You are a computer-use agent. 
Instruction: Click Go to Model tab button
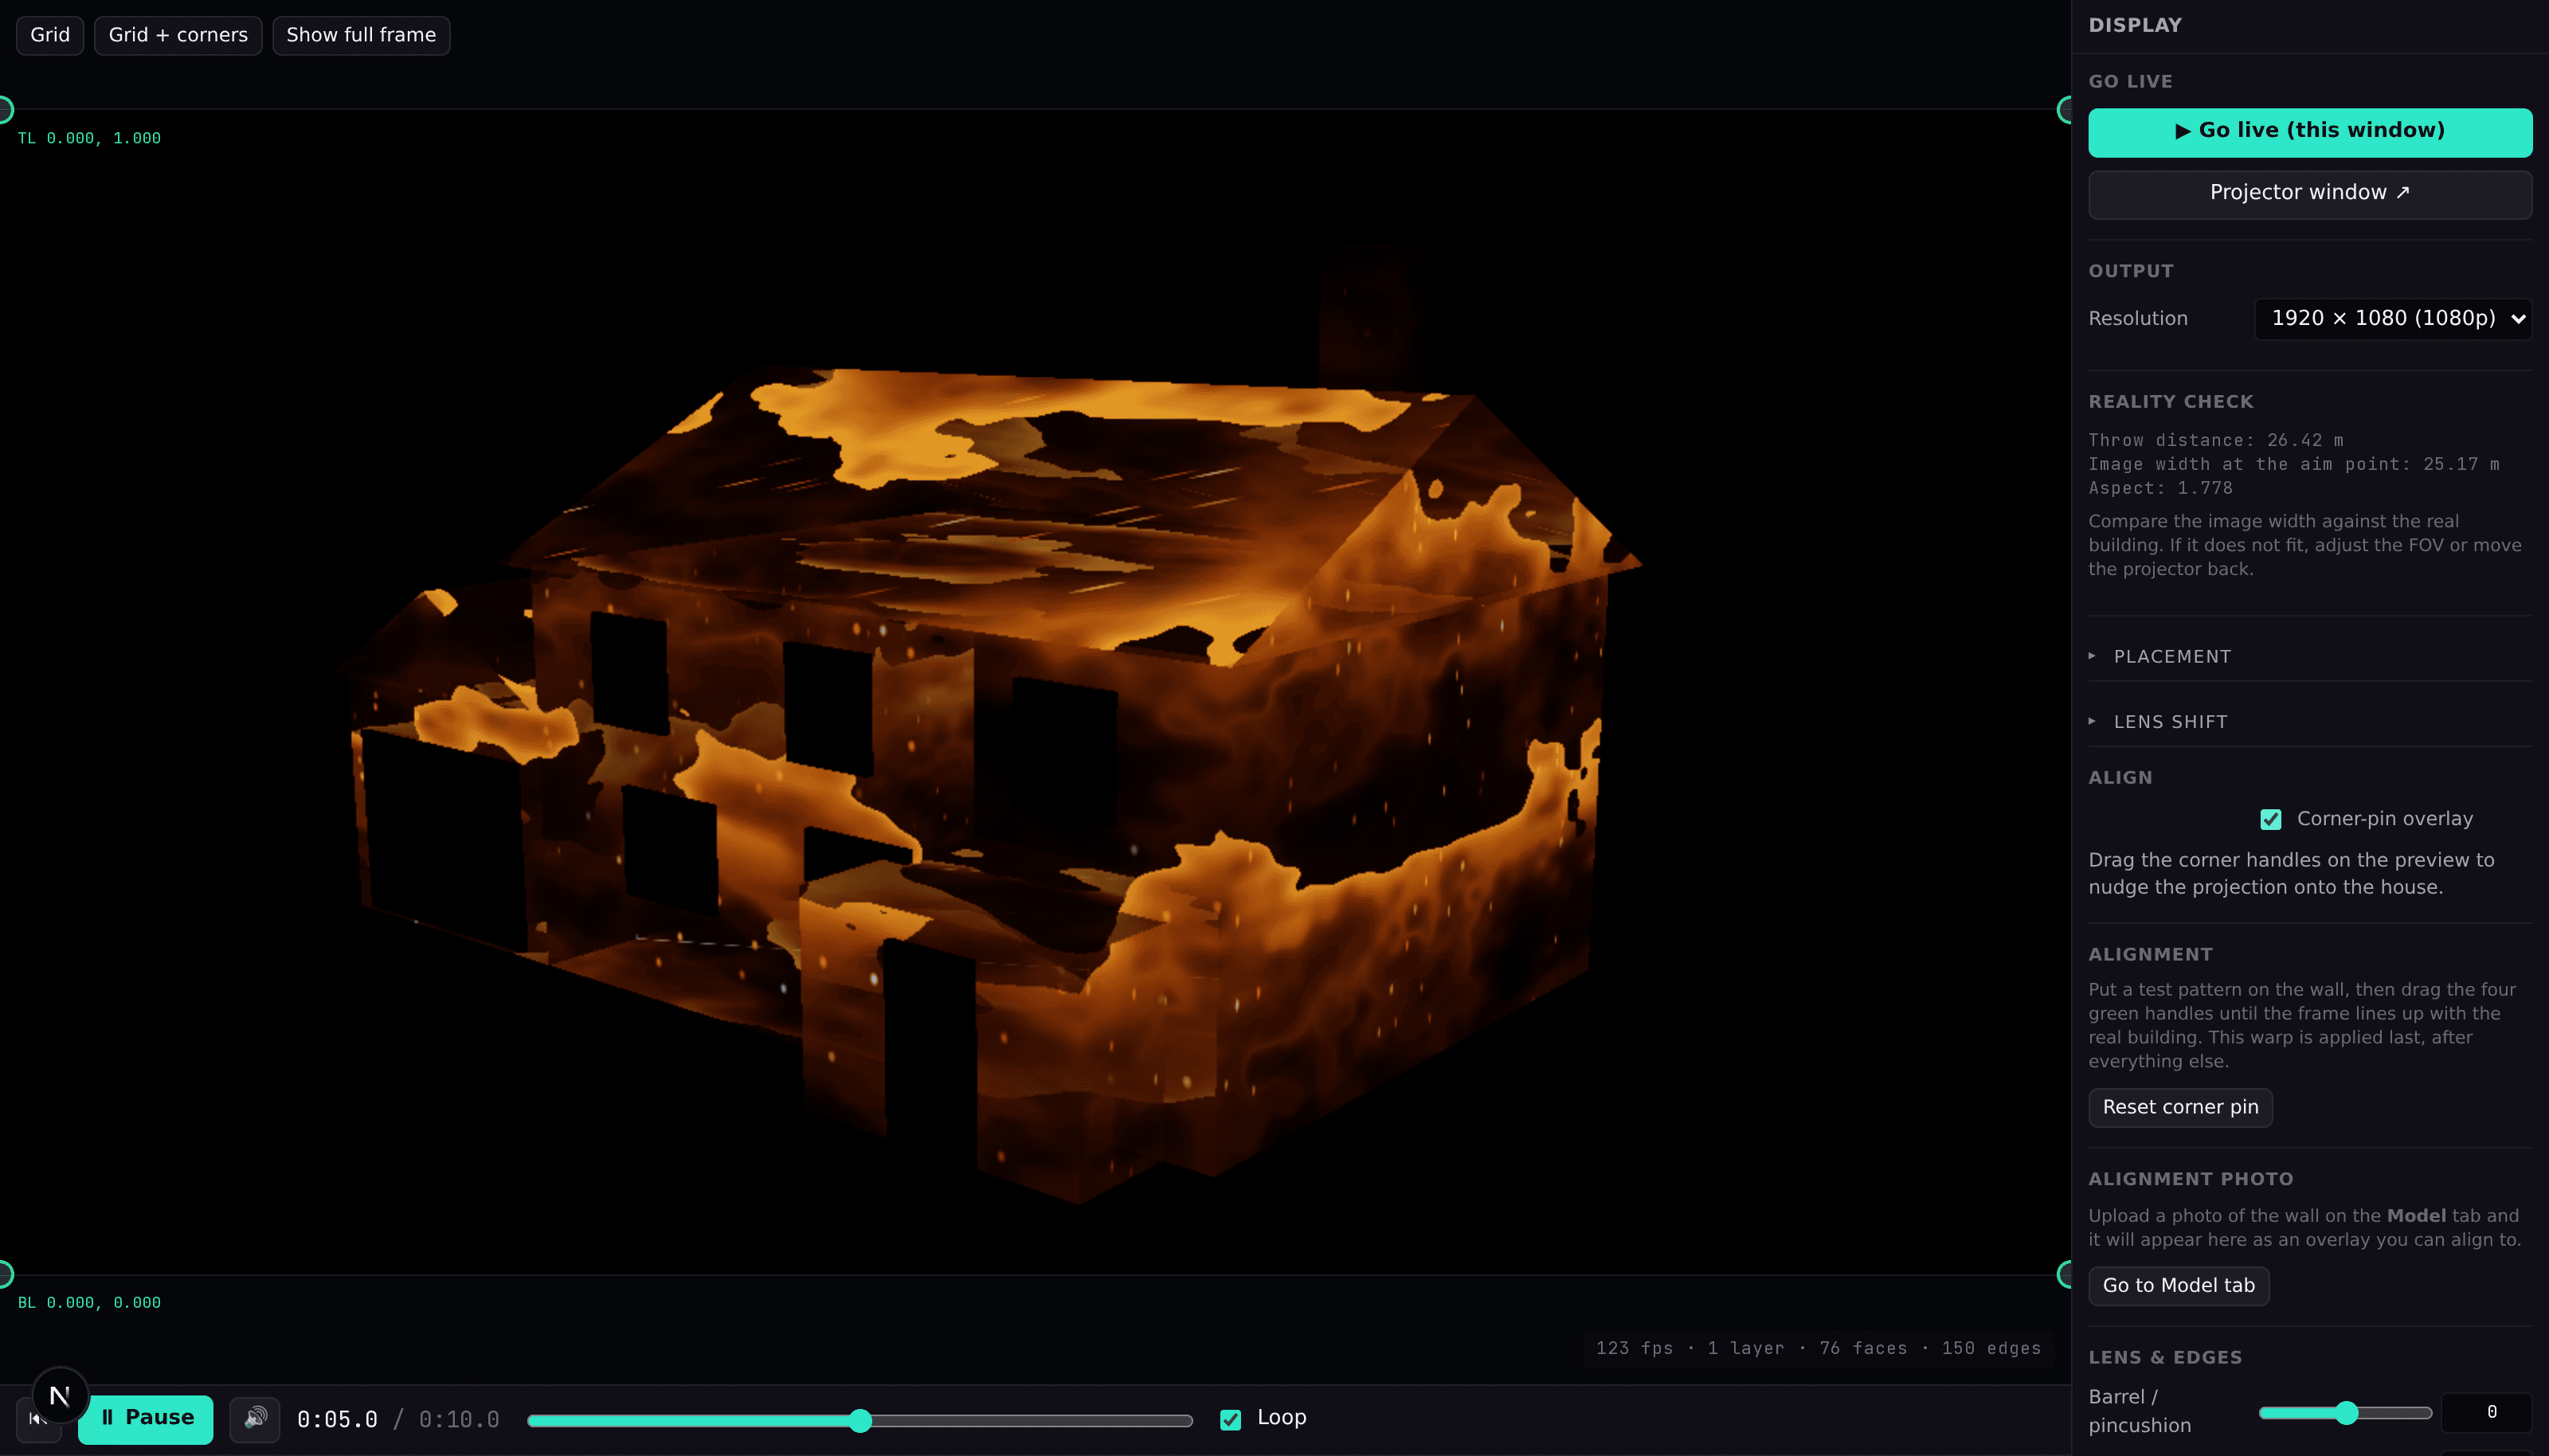pos(2178,1285)
